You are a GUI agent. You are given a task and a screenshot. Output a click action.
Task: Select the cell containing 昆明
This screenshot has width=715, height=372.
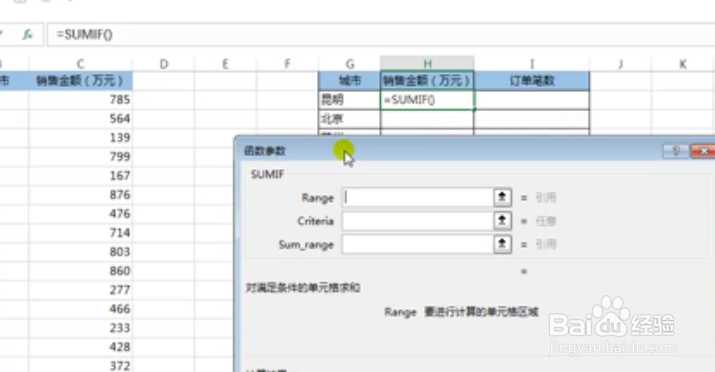click(350, 100)
